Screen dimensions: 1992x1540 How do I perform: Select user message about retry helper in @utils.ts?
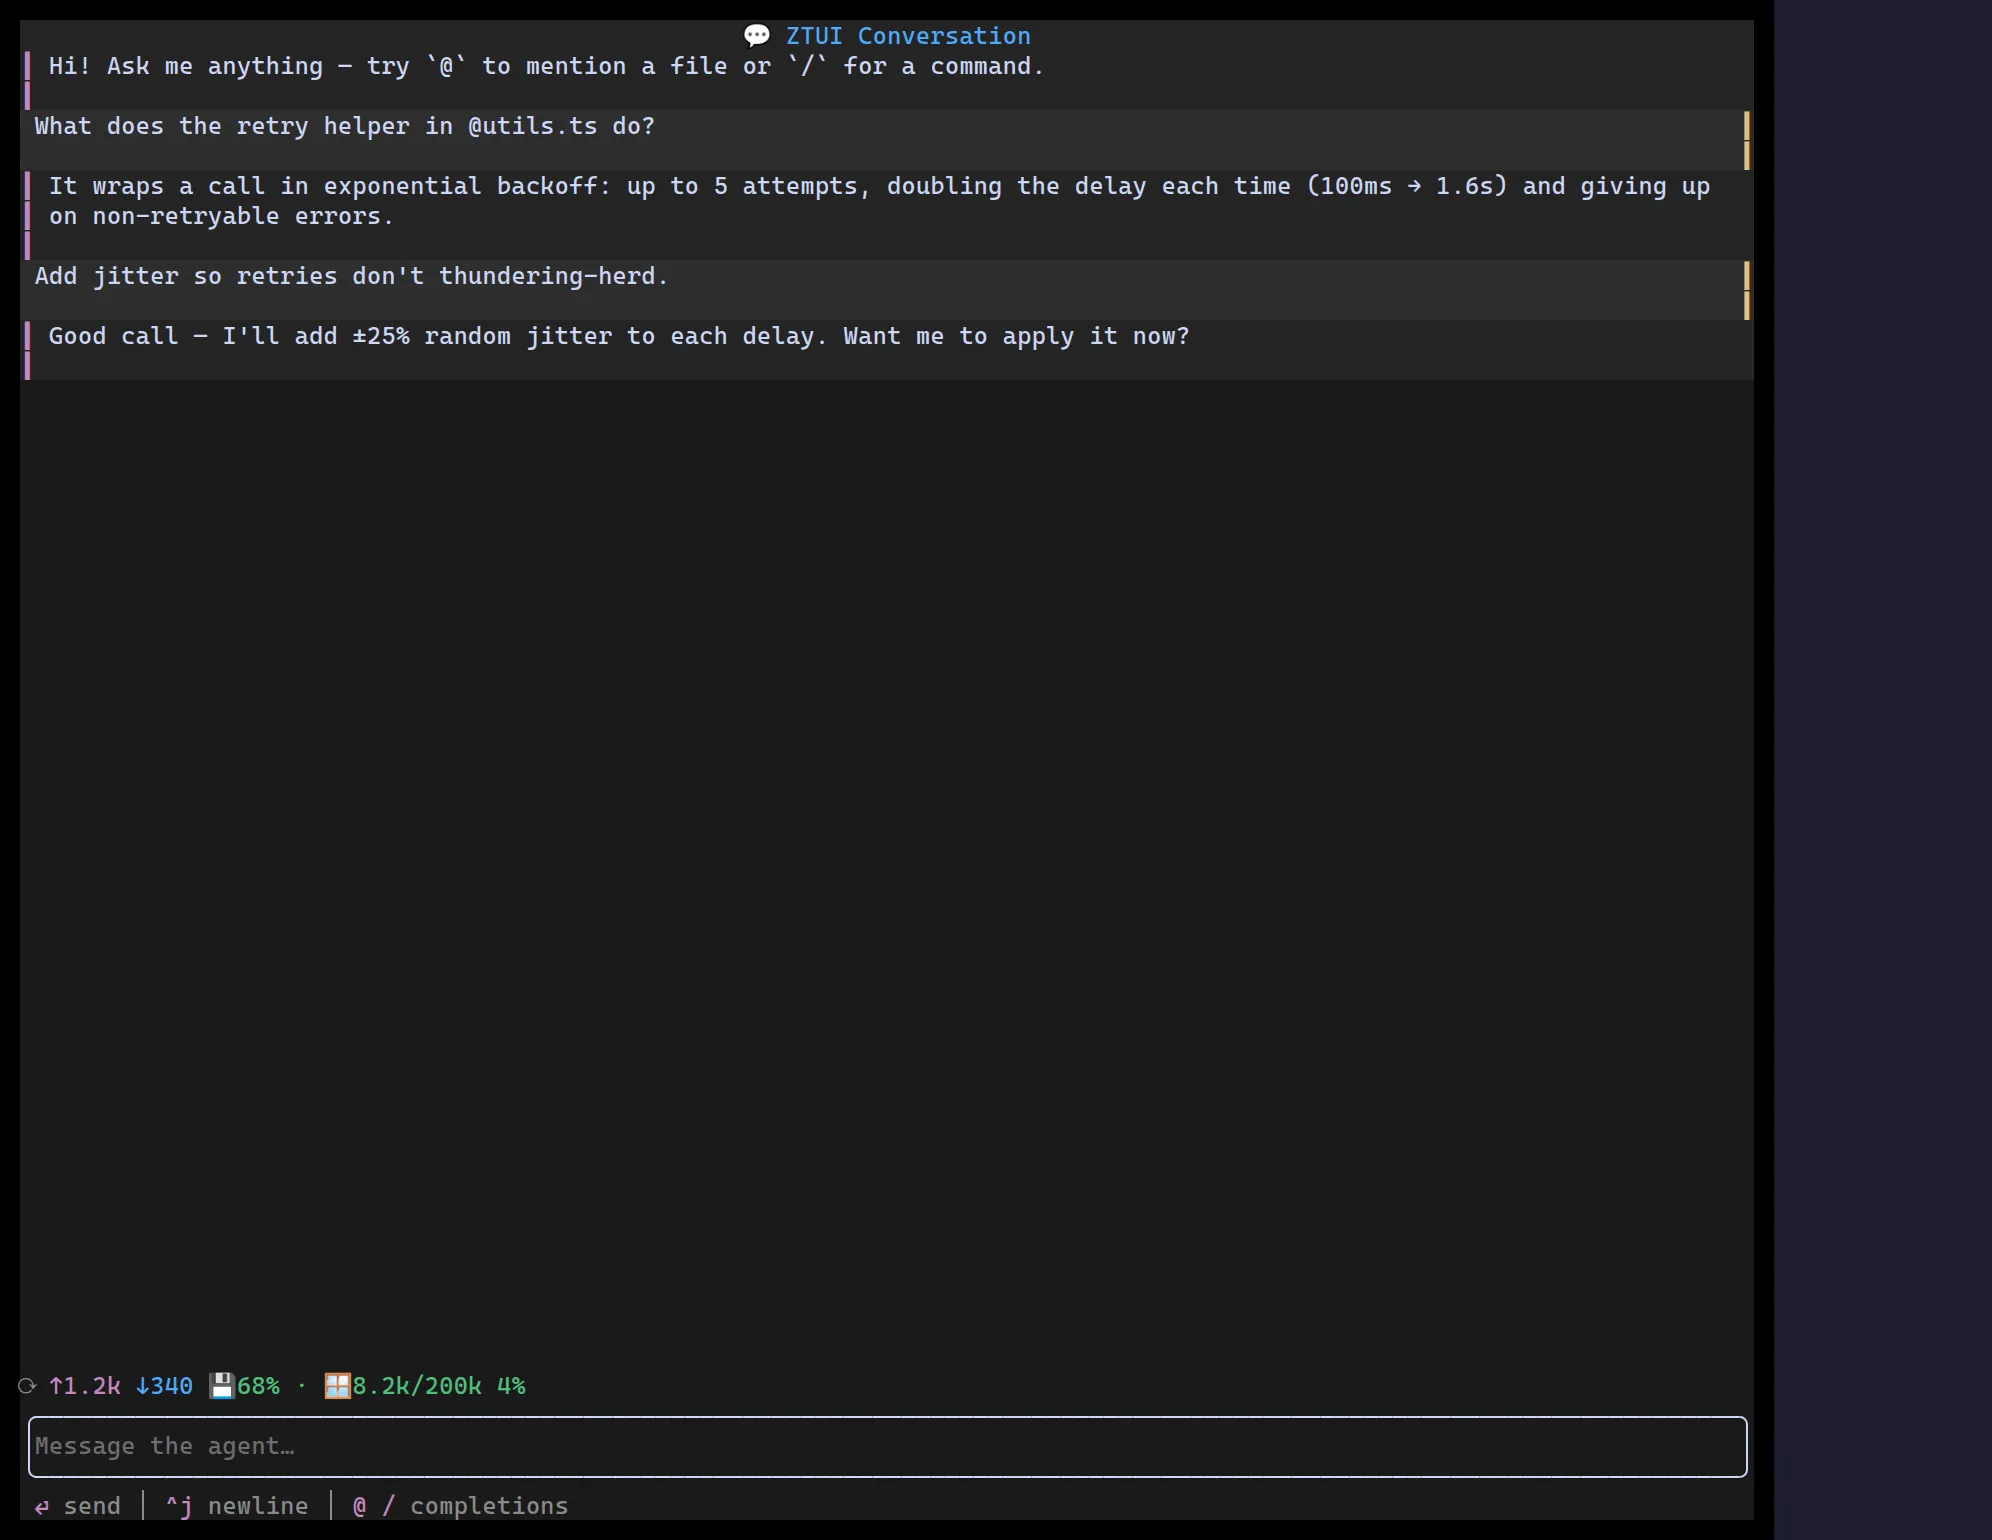tap(886, 140)
